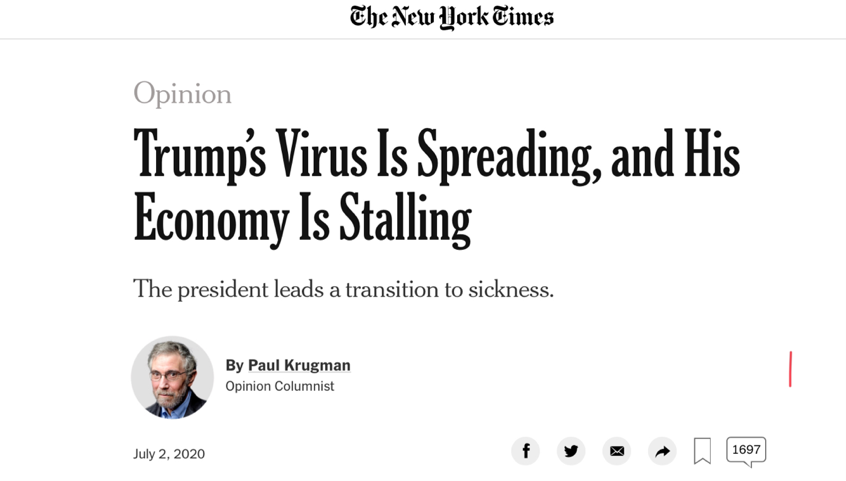Go to the Opinion section label
Screen dimensions: 846x481
tap(182, 93)
